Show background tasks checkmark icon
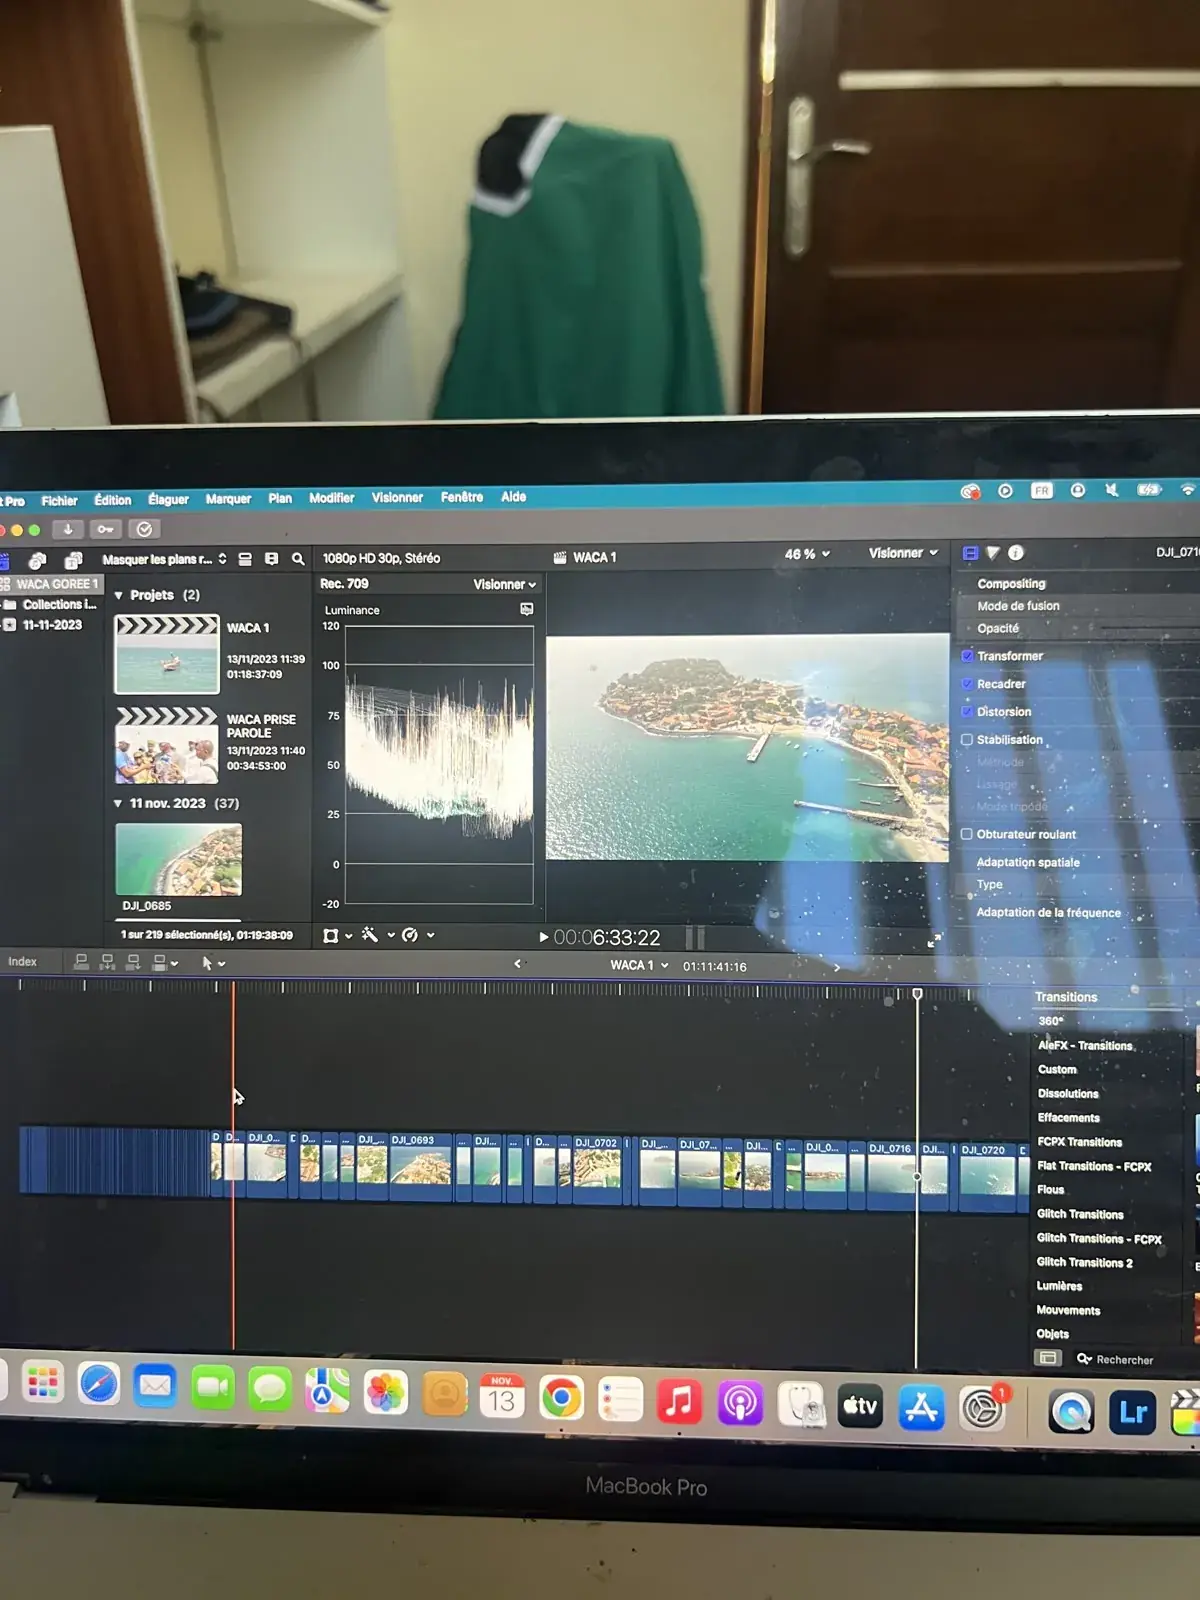Viewport: 1200px width, 1600px height. click(x=144, y=529)
